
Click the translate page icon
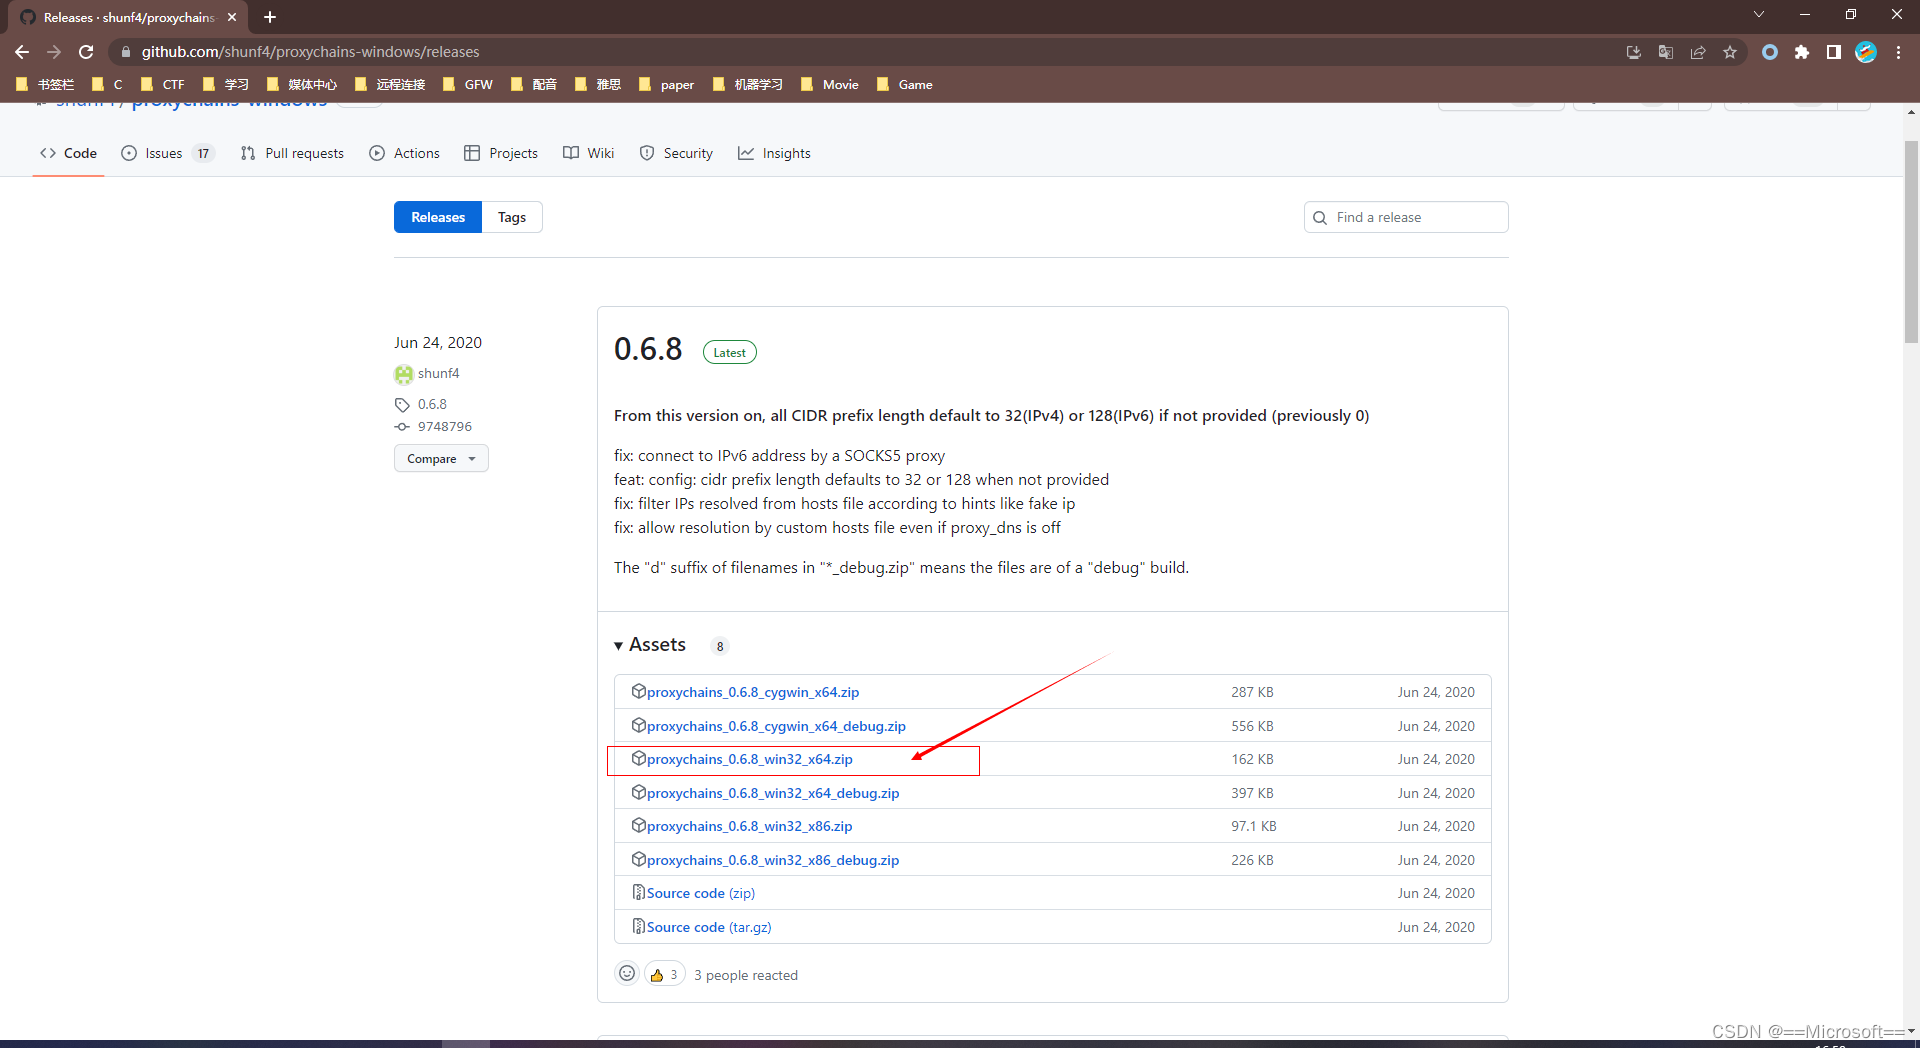1666,52
